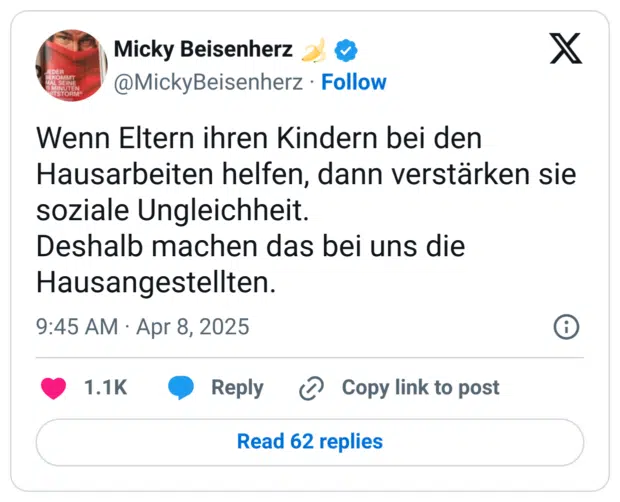Image resolution: width=620 pixels, height=502 pixels.
Task: Follow the account via Follow link
Action: click(354, 82)
